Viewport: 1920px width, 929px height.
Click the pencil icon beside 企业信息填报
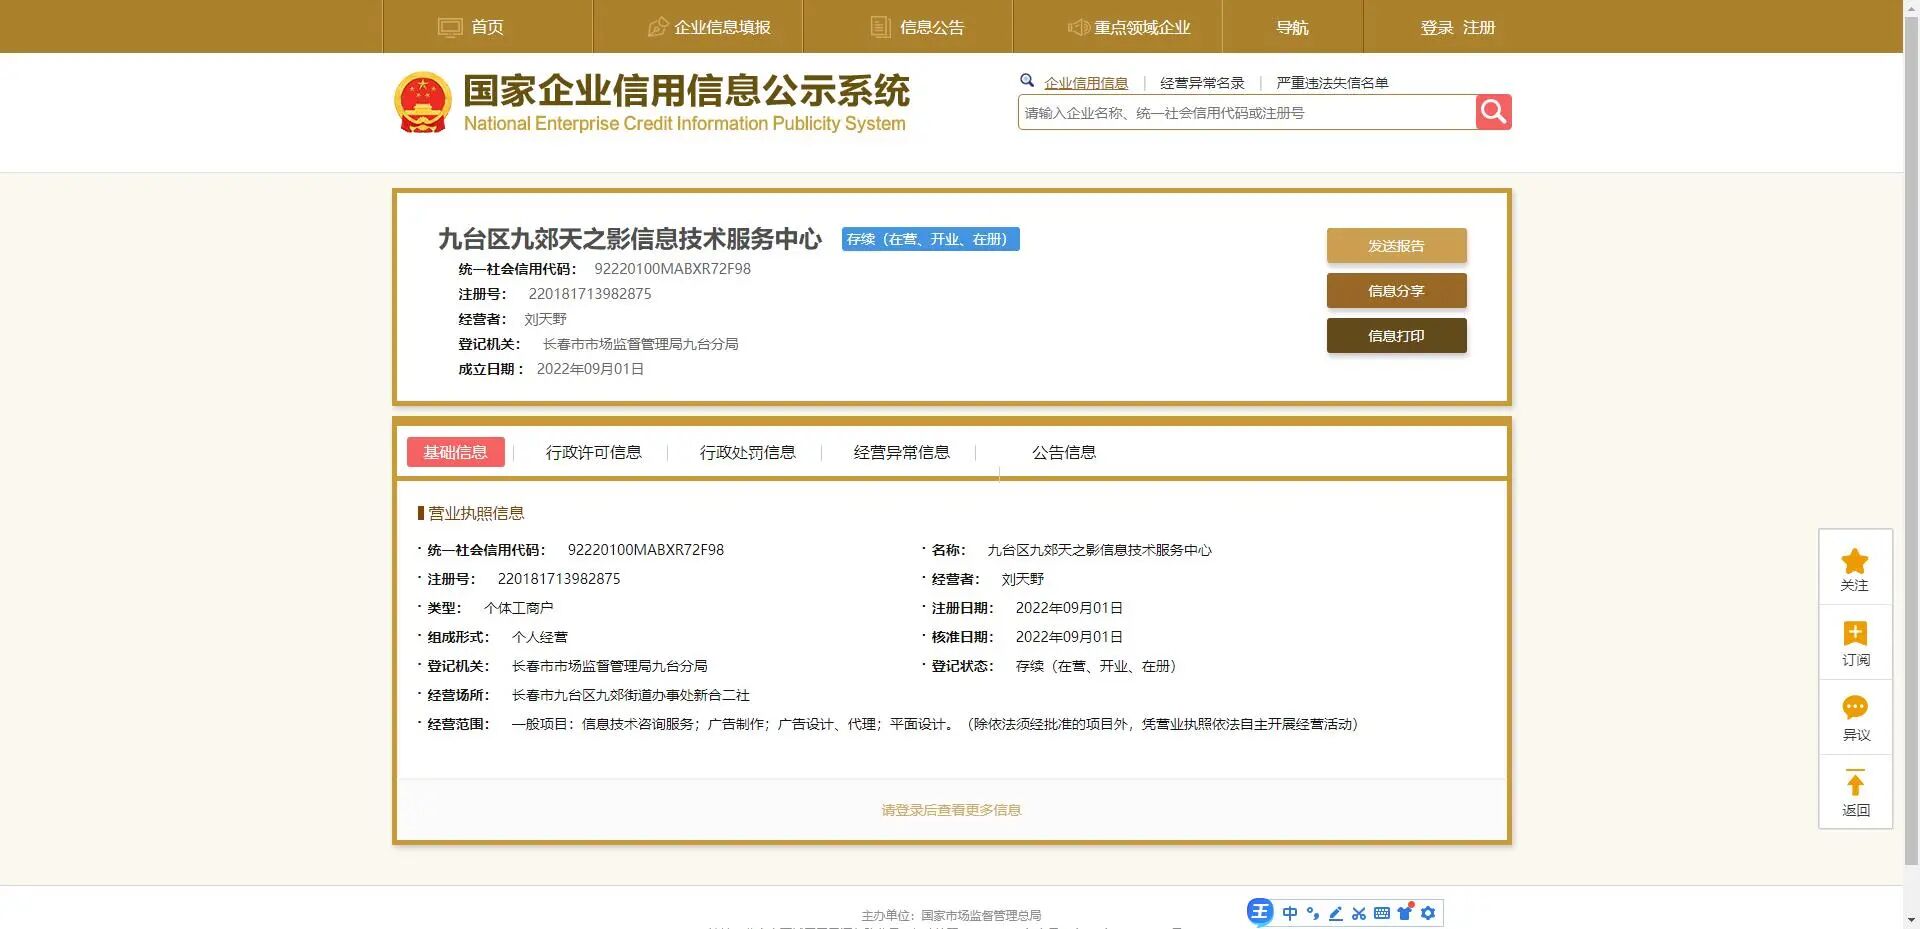coord(658,27)
